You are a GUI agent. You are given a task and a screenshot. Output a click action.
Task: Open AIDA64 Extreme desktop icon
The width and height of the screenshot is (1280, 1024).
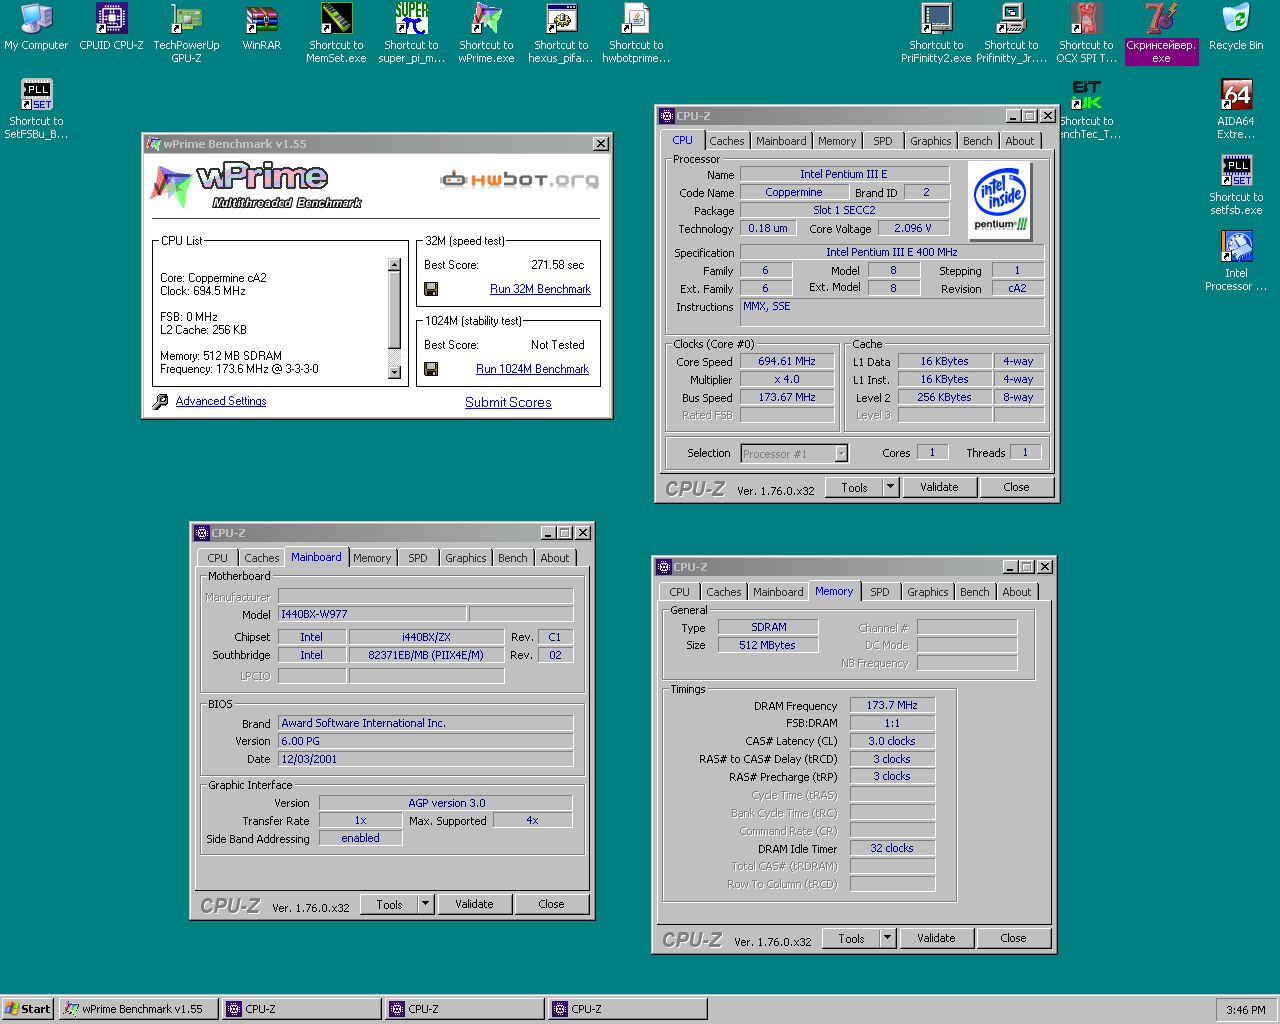(1236, 110)
